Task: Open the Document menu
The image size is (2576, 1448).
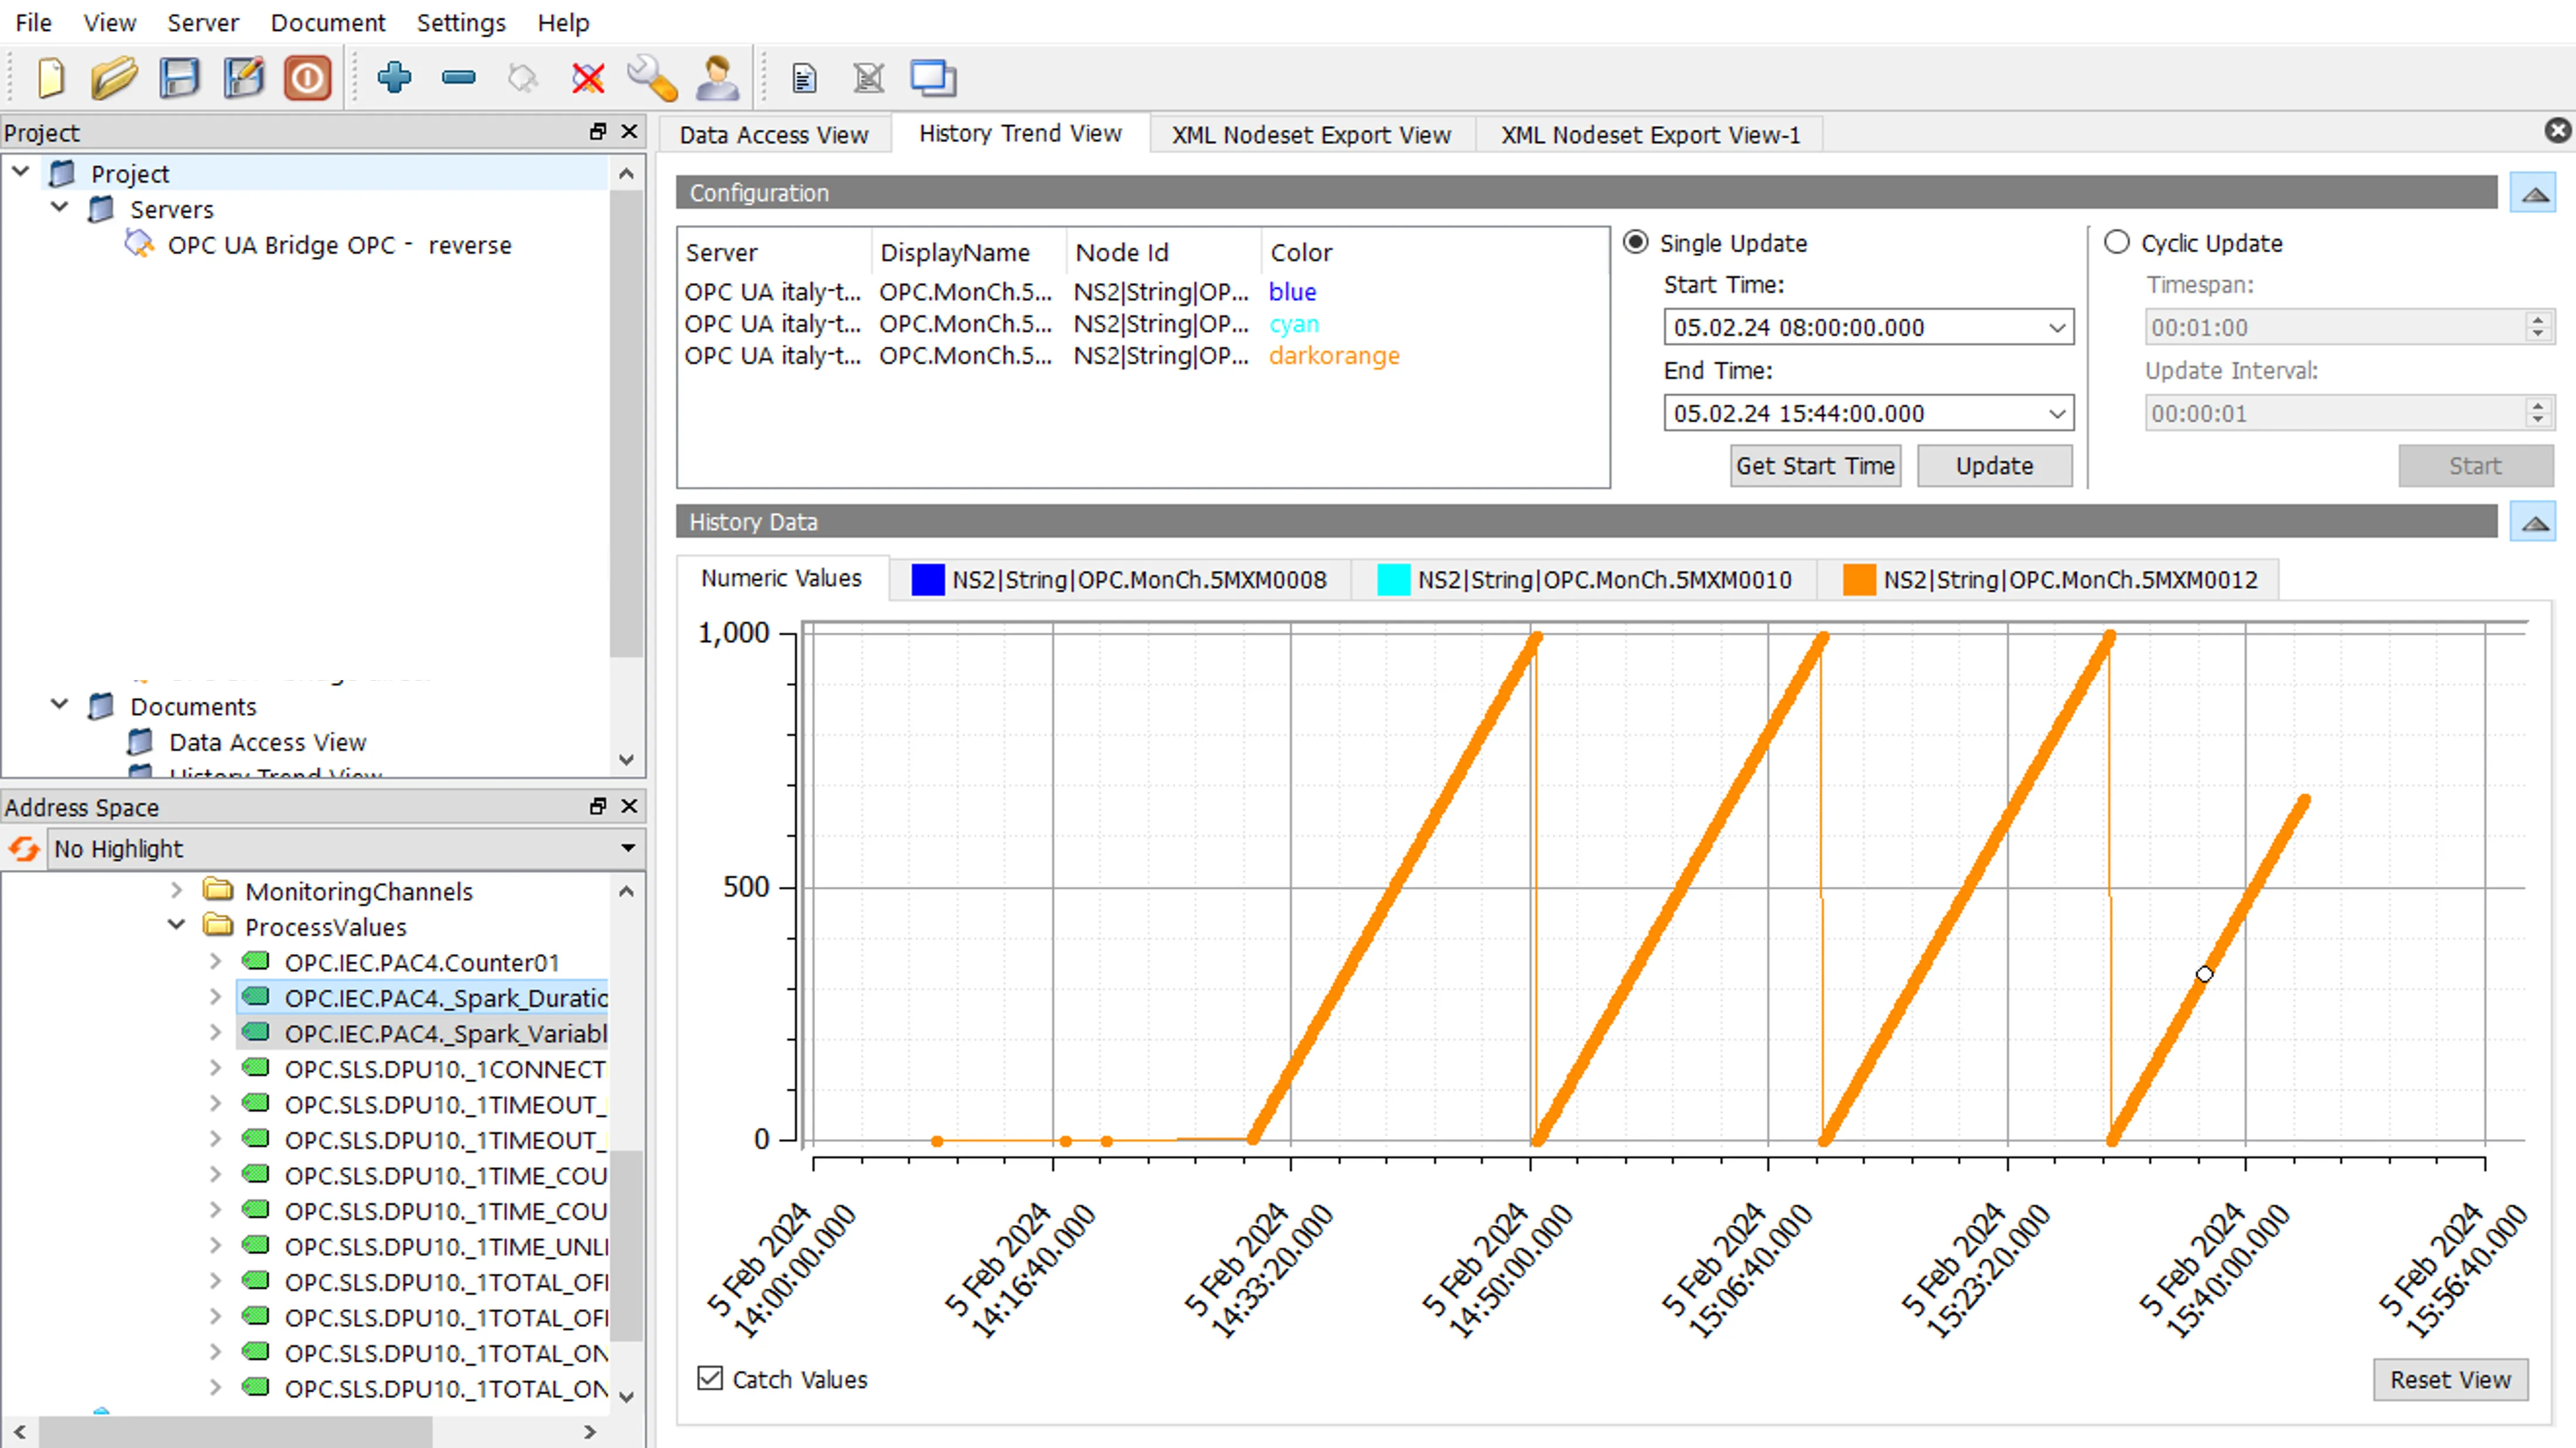Action: click(x=327, y=22)
